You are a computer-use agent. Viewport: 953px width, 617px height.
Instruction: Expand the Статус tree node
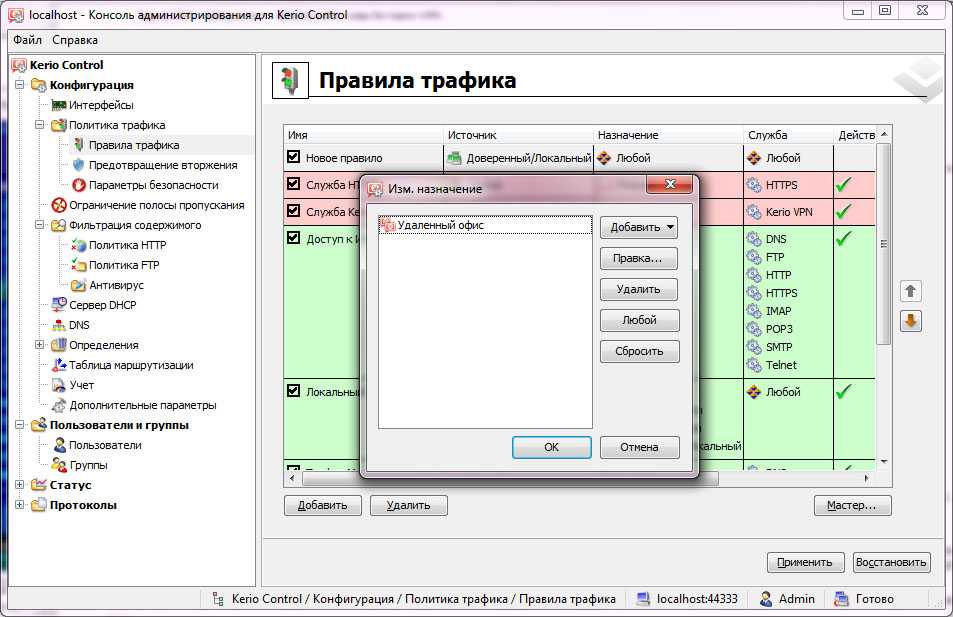(x=19, y=484)
